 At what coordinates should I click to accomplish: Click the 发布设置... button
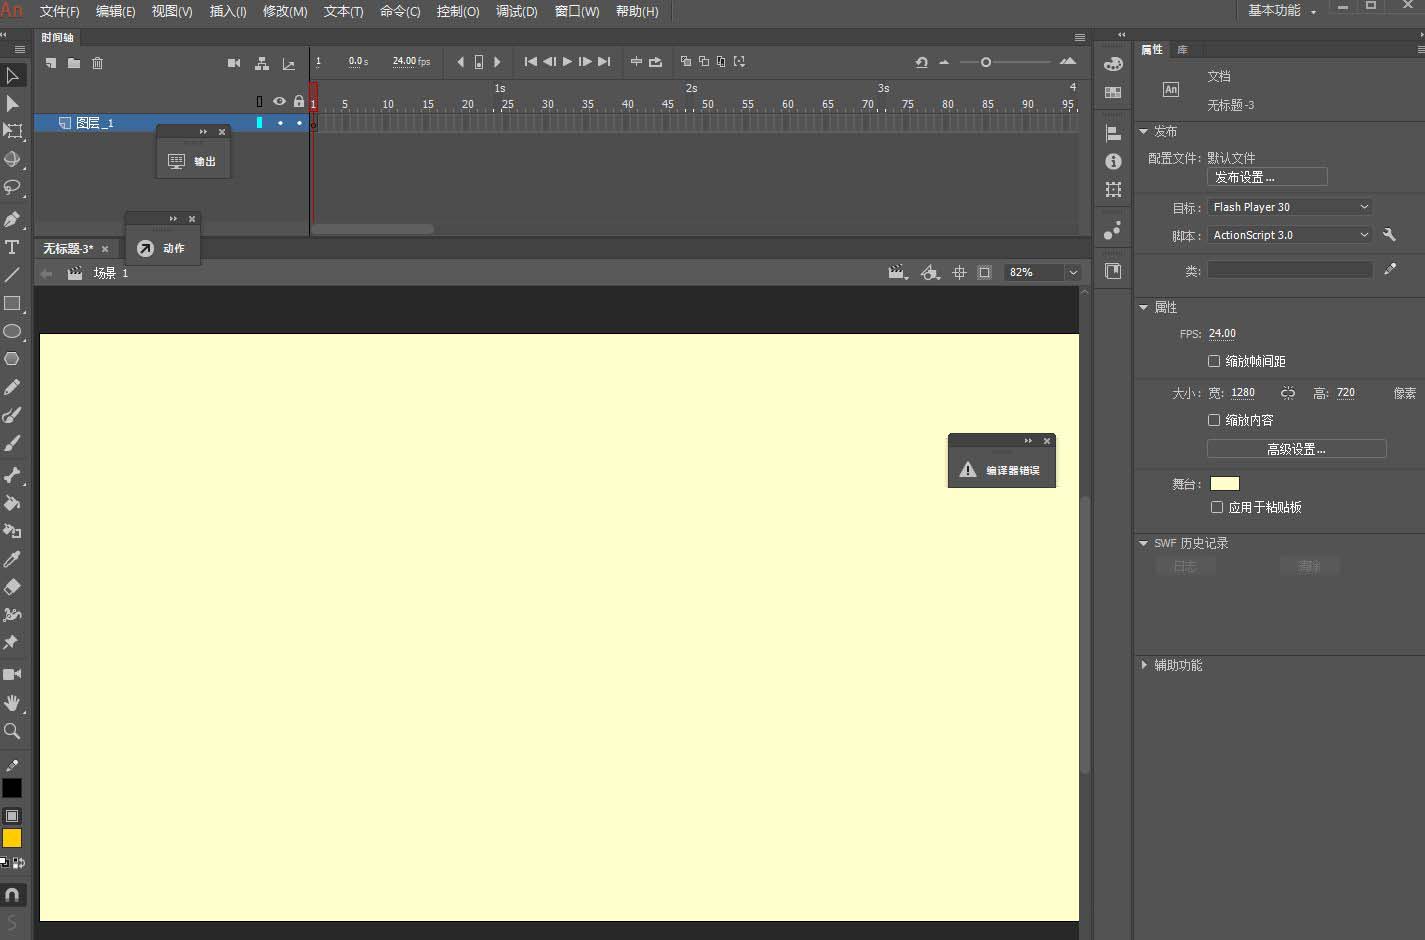1267,177
